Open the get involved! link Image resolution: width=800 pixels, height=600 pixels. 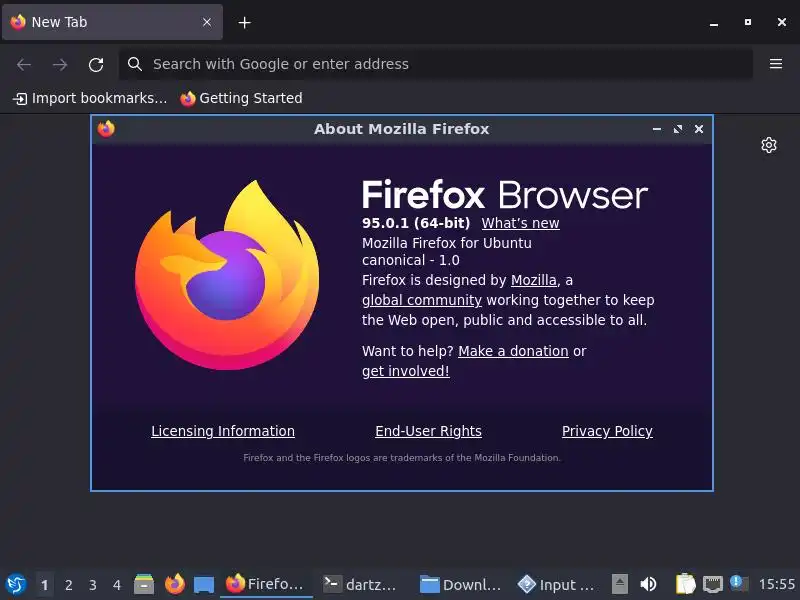point(406,371)
